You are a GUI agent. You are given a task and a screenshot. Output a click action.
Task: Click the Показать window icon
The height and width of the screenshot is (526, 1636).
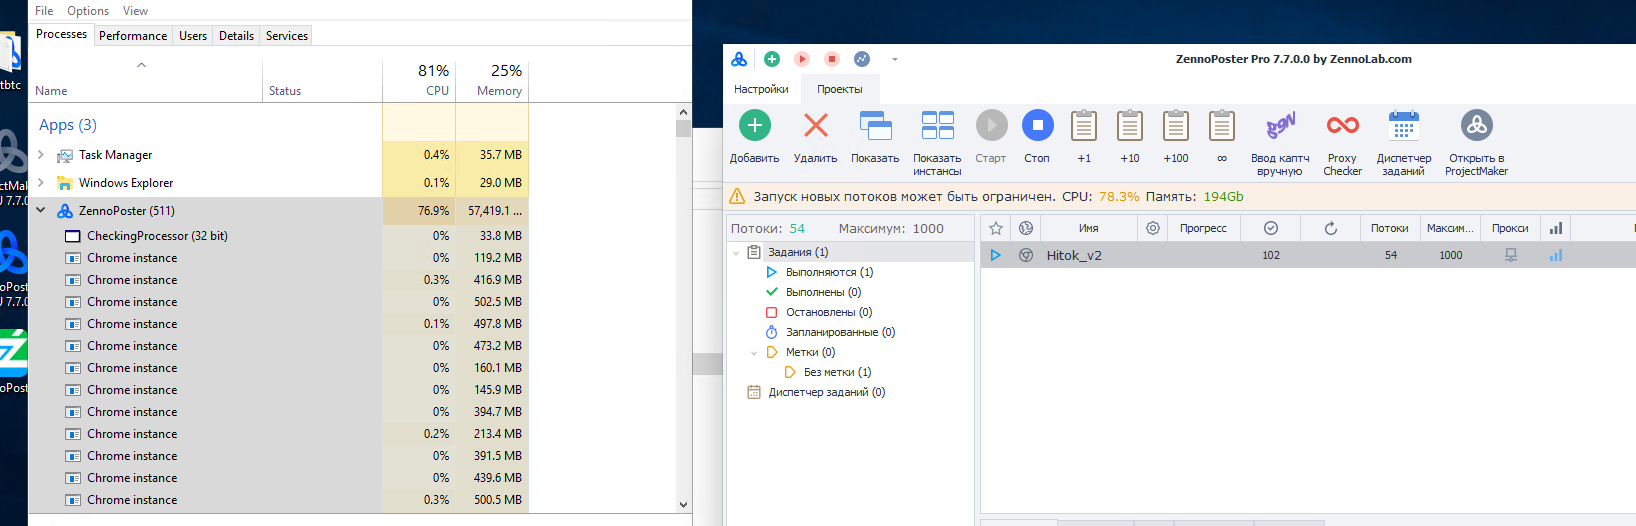point(875,125)
